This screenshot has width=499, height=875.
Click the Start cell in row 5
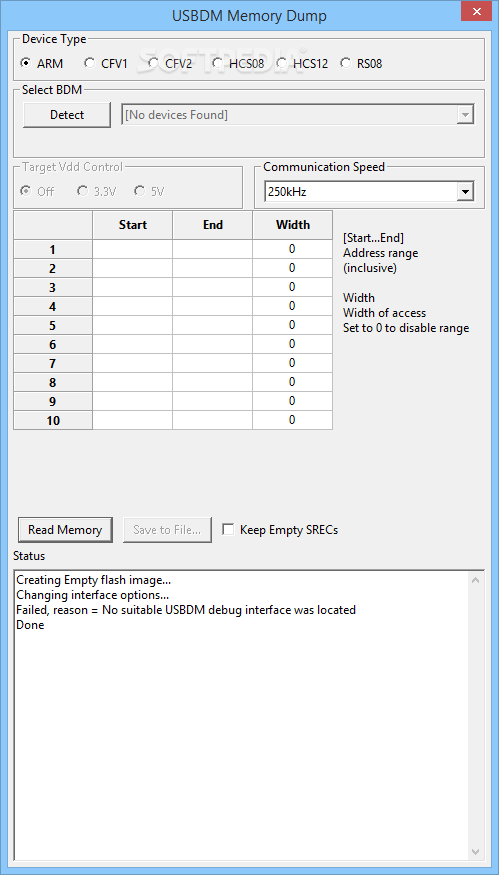pyautogui.click(x=132, y=325)
